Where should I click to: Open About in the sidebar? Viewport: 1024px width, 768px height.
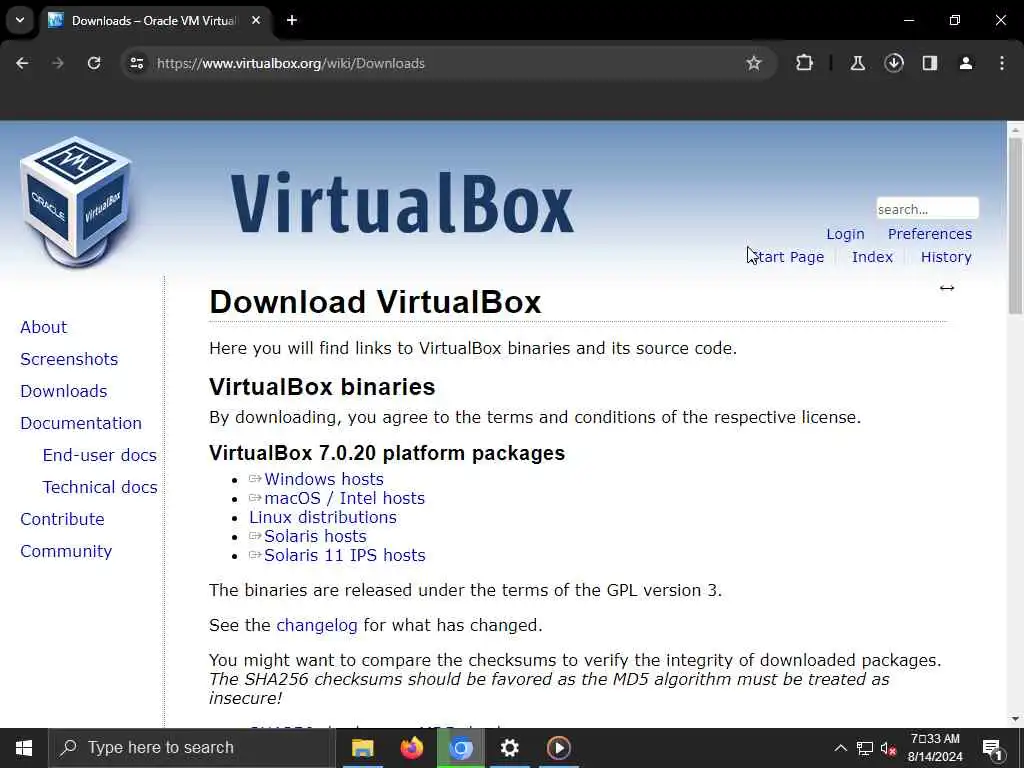click(x=44, y=327)
